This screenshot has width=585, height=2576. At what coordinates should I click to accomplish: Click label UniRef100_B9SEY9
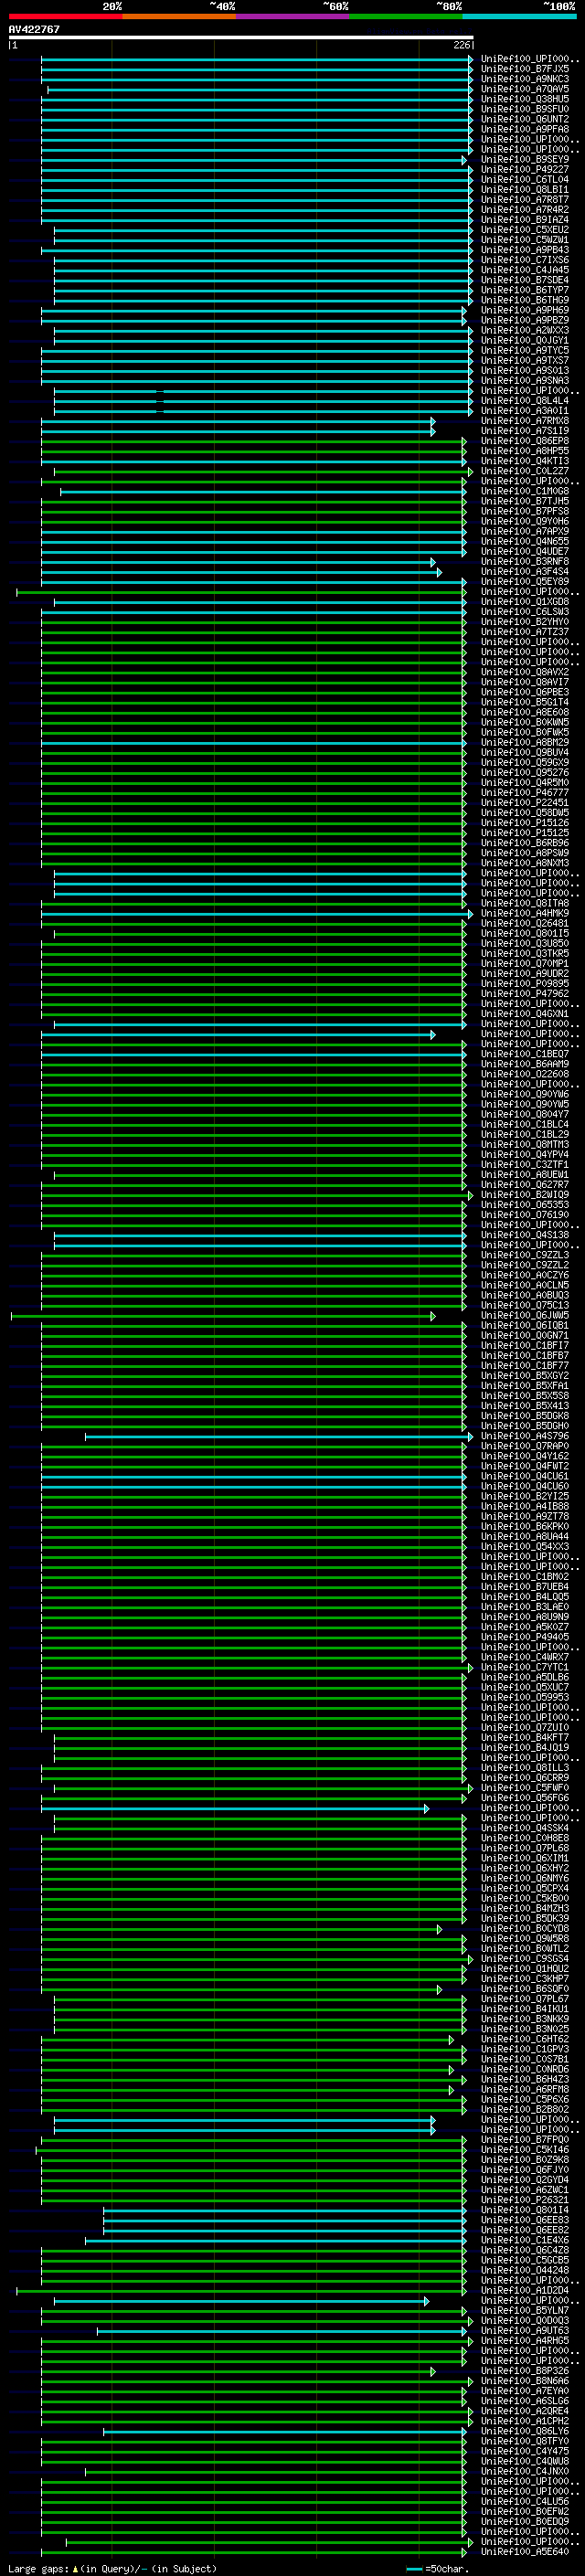(525, 160)
